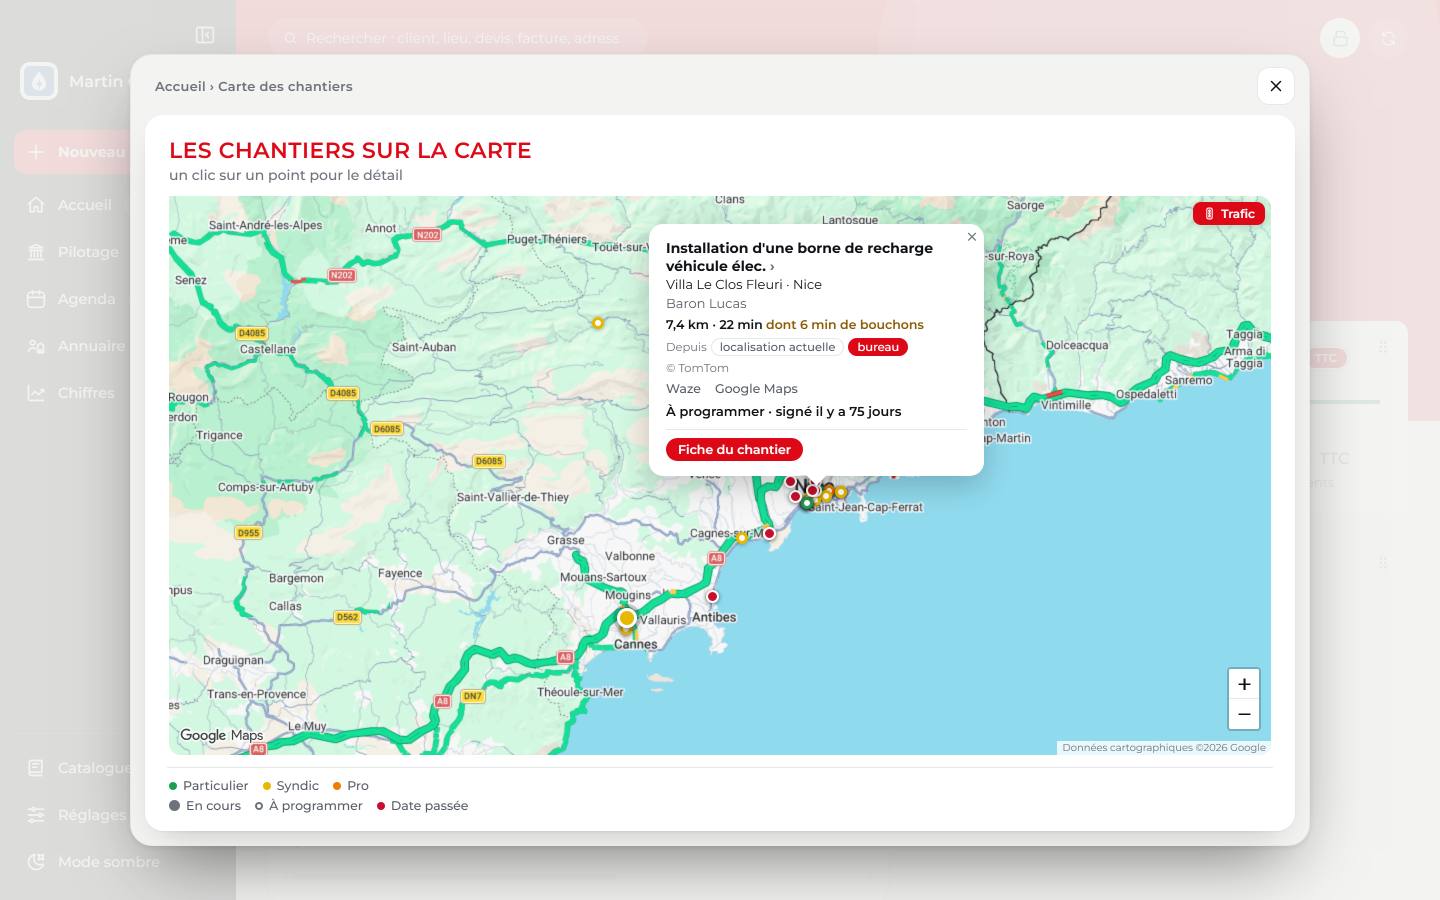Click the Données cartographiques attribution

(1163, 747)
